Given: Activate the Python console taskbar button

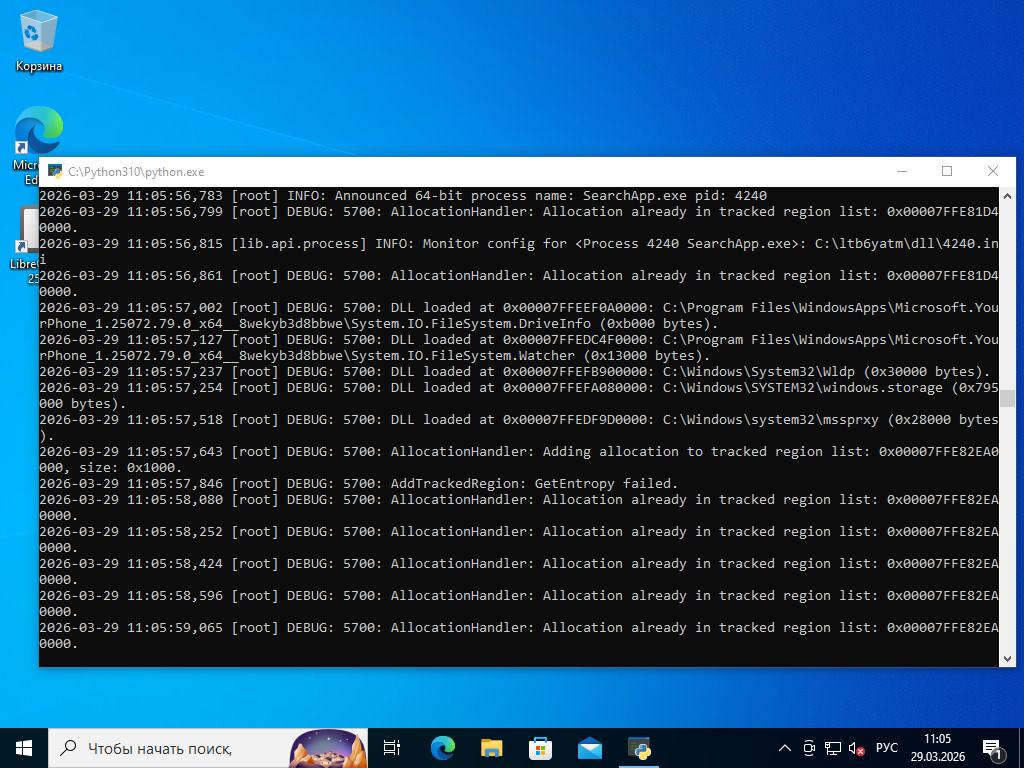Looking at the screenshot, I should (x=639, y=747).
